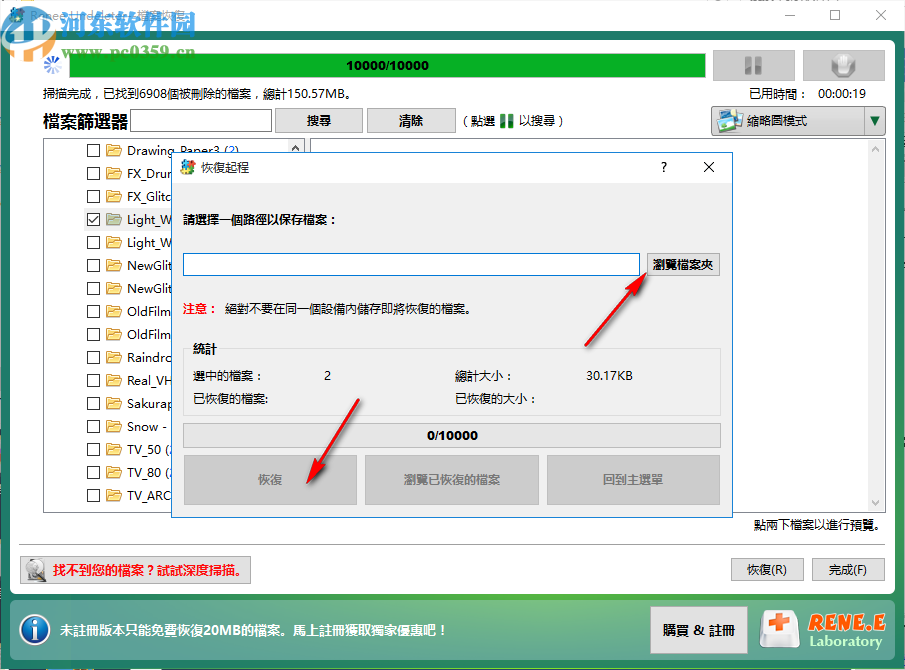
Task: Click Real_VH folder tree row text
Action: [149, 380]
